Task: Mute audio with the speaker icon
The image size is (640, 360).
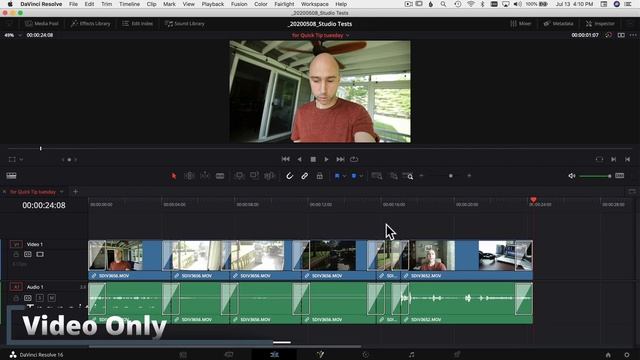Action: 572,176
